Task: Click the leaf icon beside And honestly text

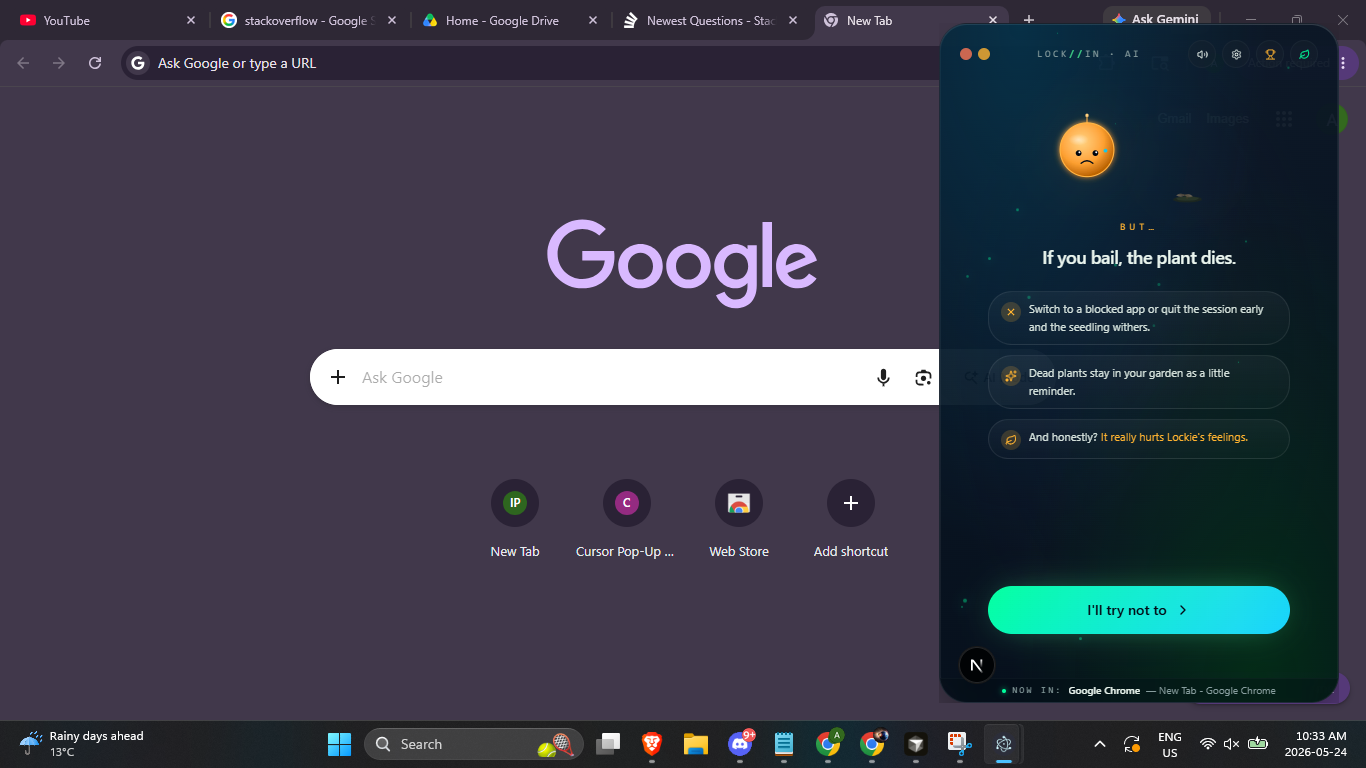Action: click(1011, 438)
